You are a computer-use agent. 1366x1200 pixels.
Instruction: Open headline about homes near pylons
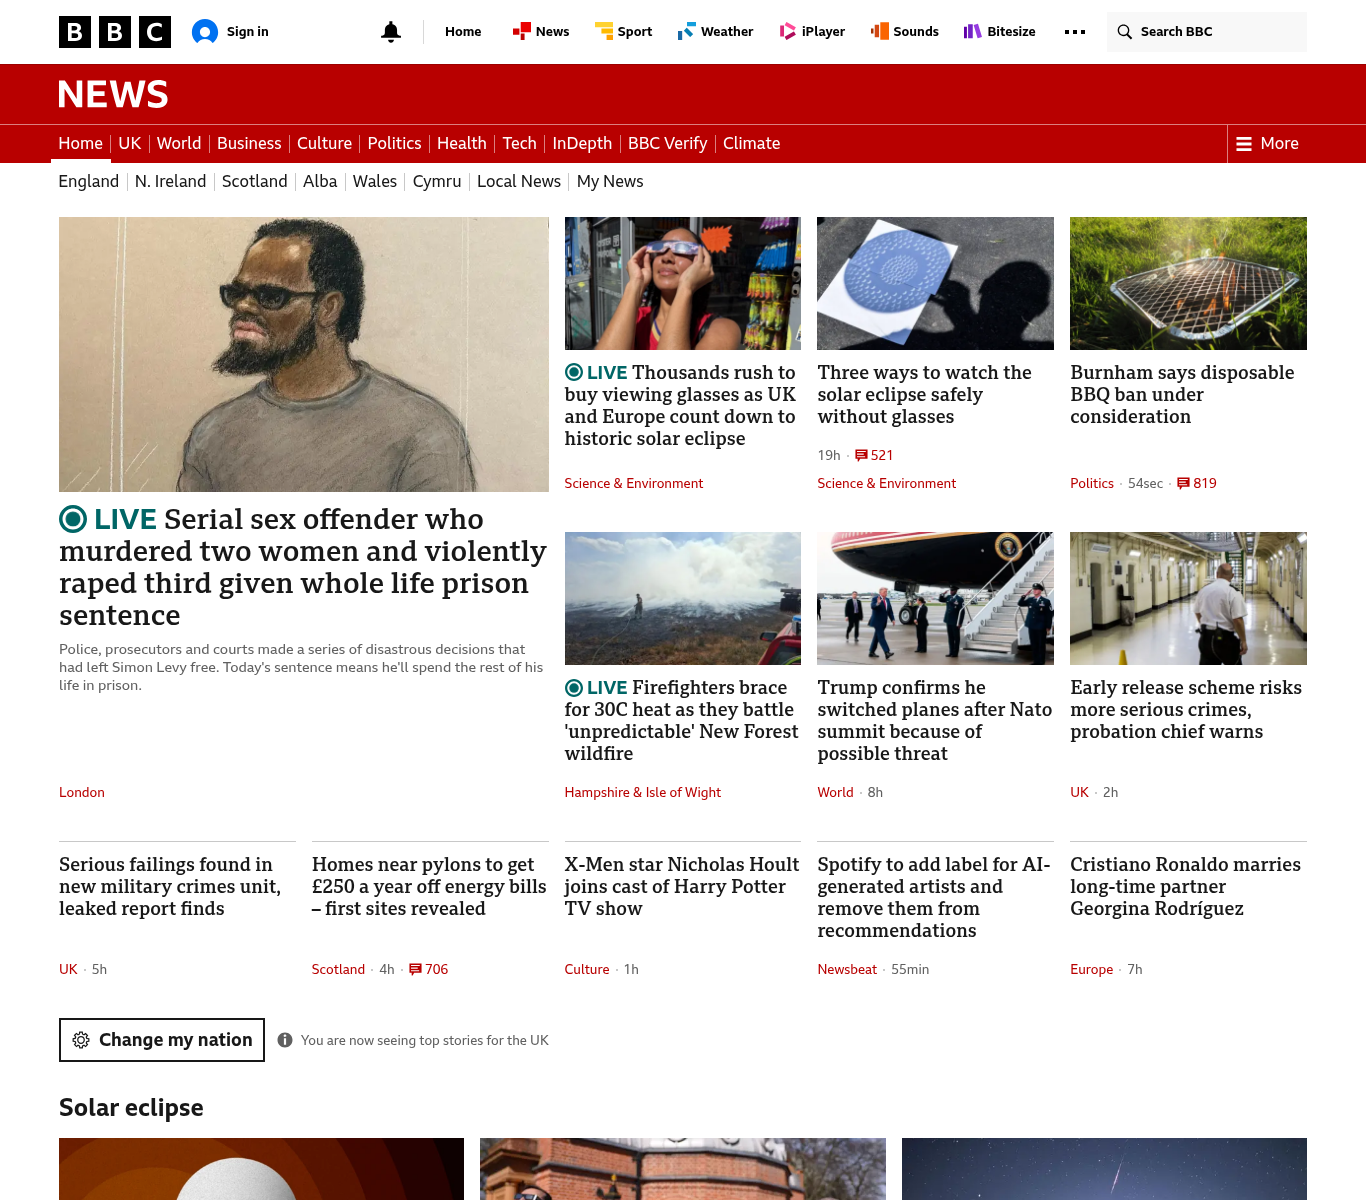pyautogui.click(x=429, y=886)
